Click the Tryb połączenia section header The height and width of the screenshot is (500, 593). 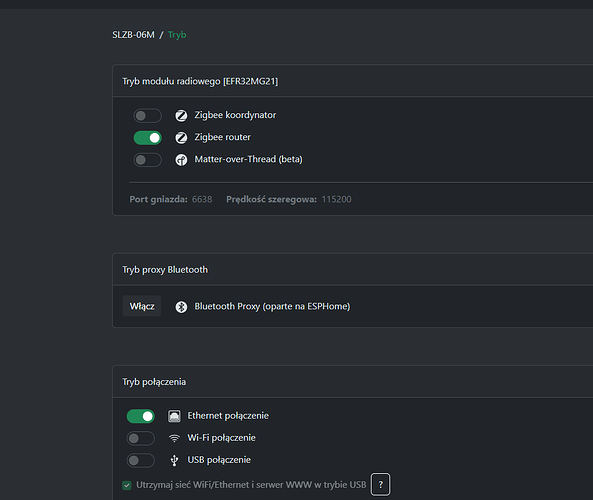click(154, 382)
